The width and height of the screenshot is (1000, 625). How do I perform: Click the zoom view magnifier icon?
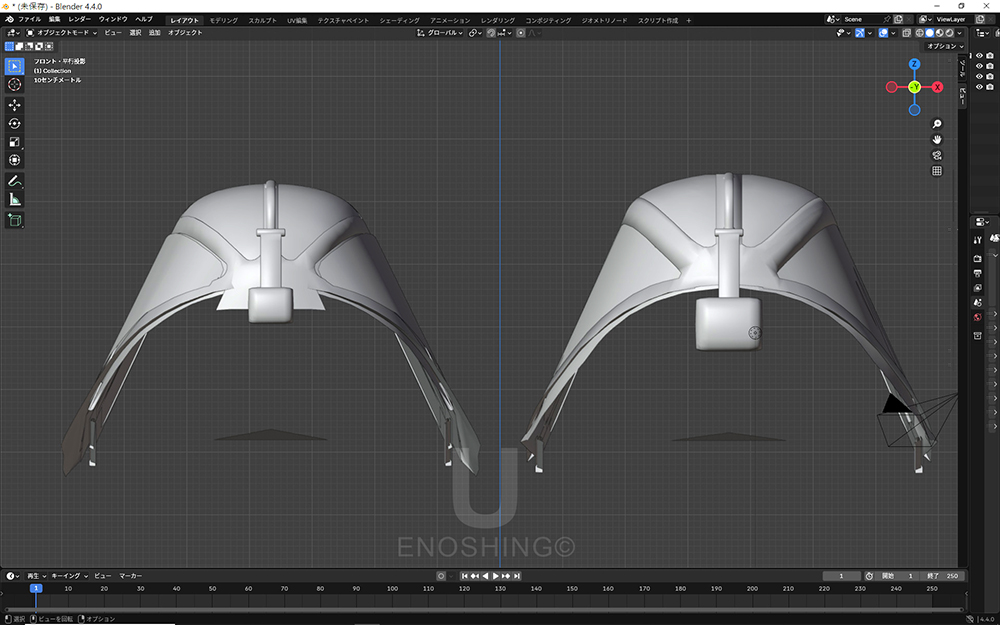[937, 124]
